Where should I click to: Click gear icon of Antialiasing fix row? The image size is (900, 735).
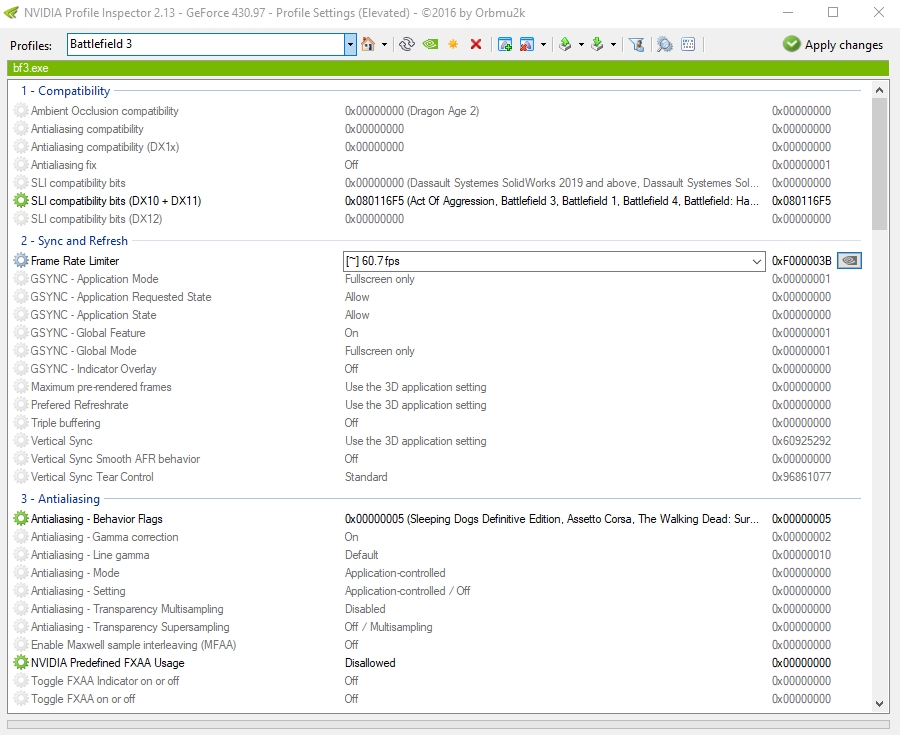tap(21, 165)
